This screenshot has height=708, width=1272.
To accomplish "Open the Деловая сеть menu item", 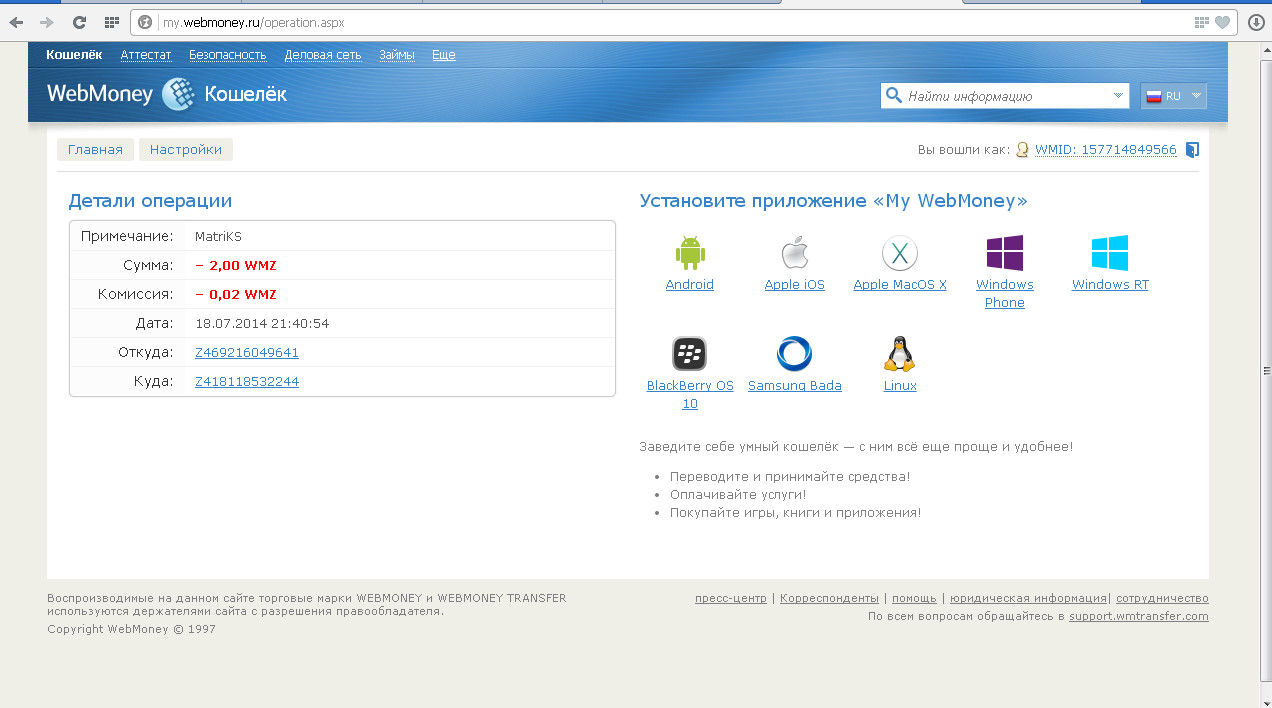I will click(323, 55).
